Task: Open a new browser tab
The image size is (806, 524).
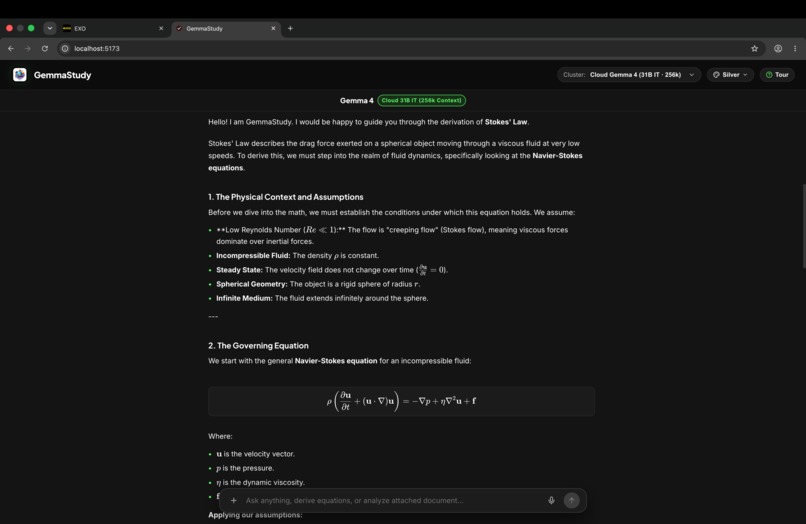Action: pyautogui.click(x=290, y=29)
